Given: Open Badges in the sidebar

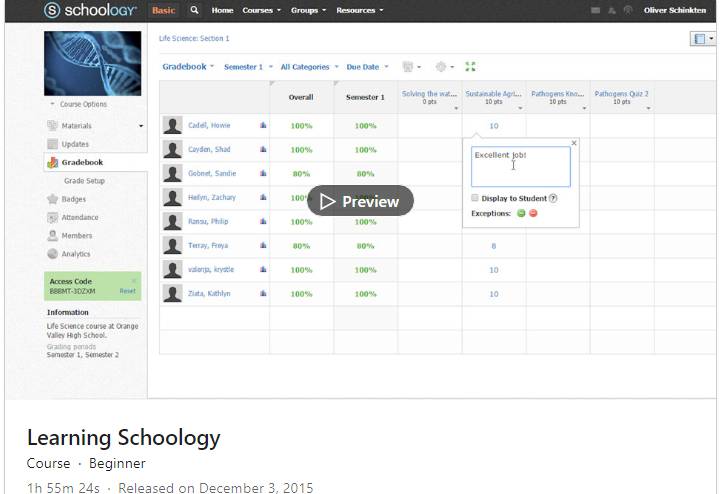Looking at the screenshot, I should coord(74,199).
